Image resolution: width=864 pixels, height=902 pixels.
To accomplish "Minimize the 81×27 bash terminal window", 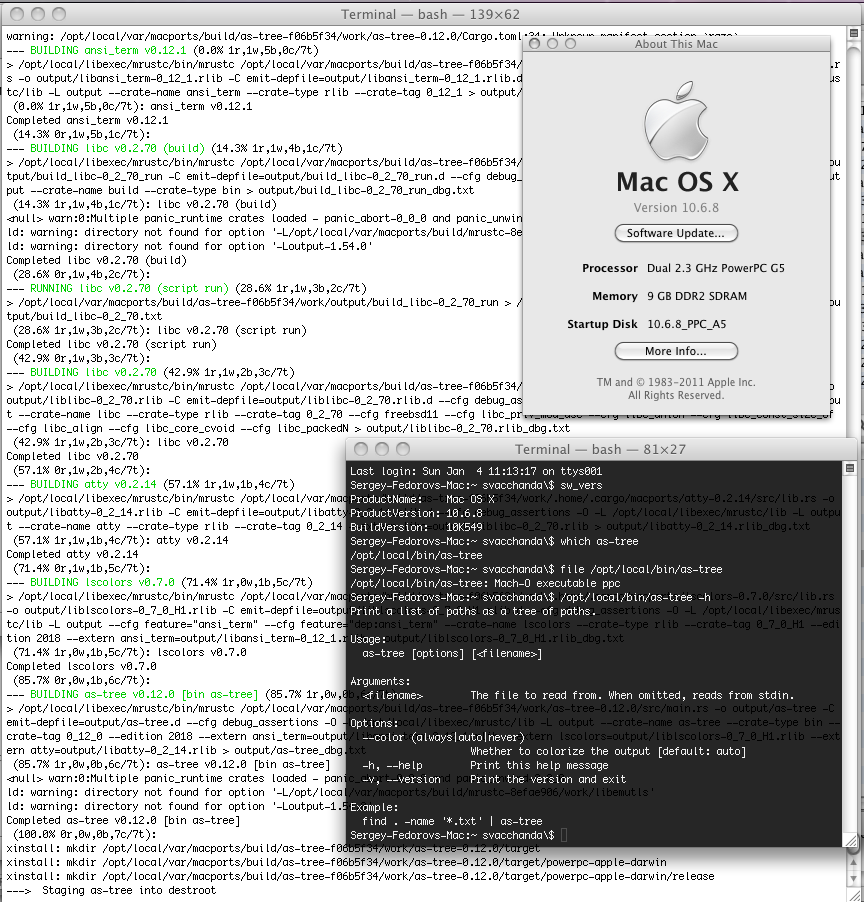I will coord(382,449).
